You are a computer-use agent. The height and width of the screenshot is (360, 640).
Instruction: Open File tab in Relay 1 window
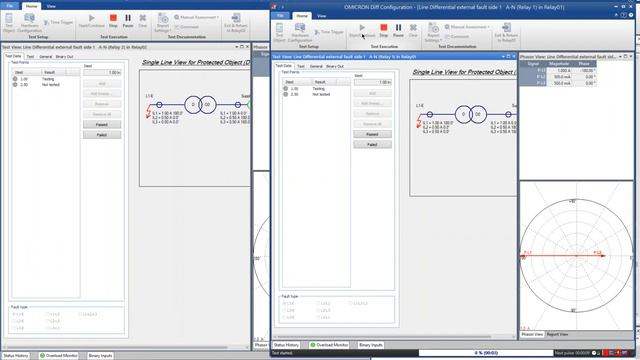(280, 16)
